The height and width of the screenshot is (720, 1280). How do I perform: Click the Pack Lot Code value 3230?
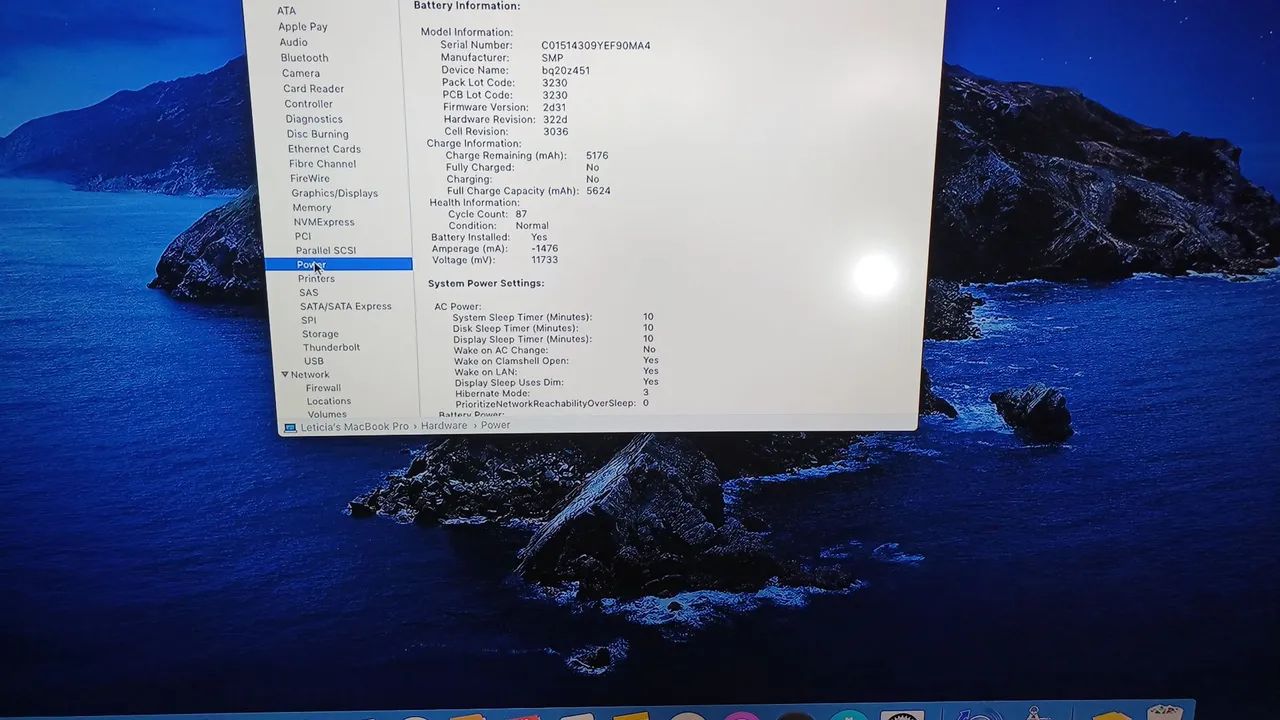coord(555,83)
